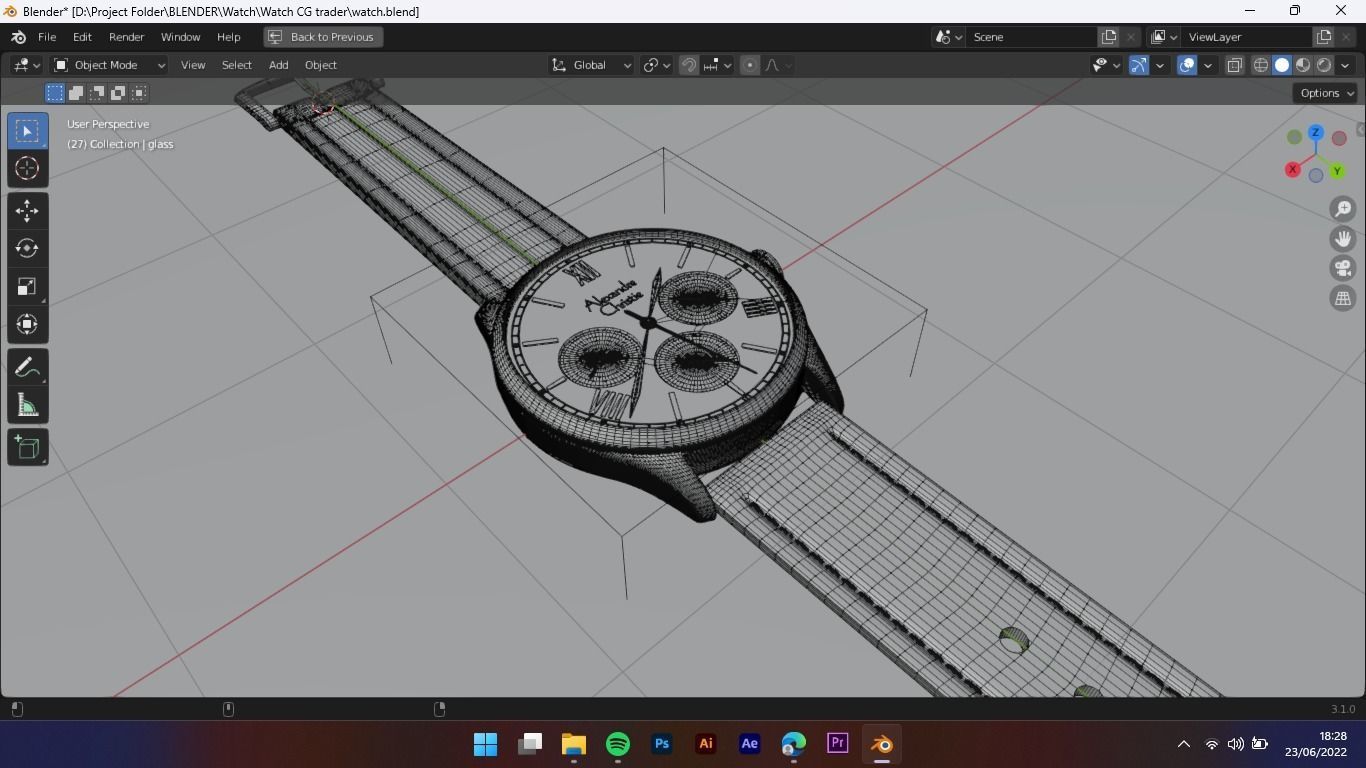The width and height of the screenshot is (1366, 768).
Task: Choose the Add Cube tool
Action: 27,447
